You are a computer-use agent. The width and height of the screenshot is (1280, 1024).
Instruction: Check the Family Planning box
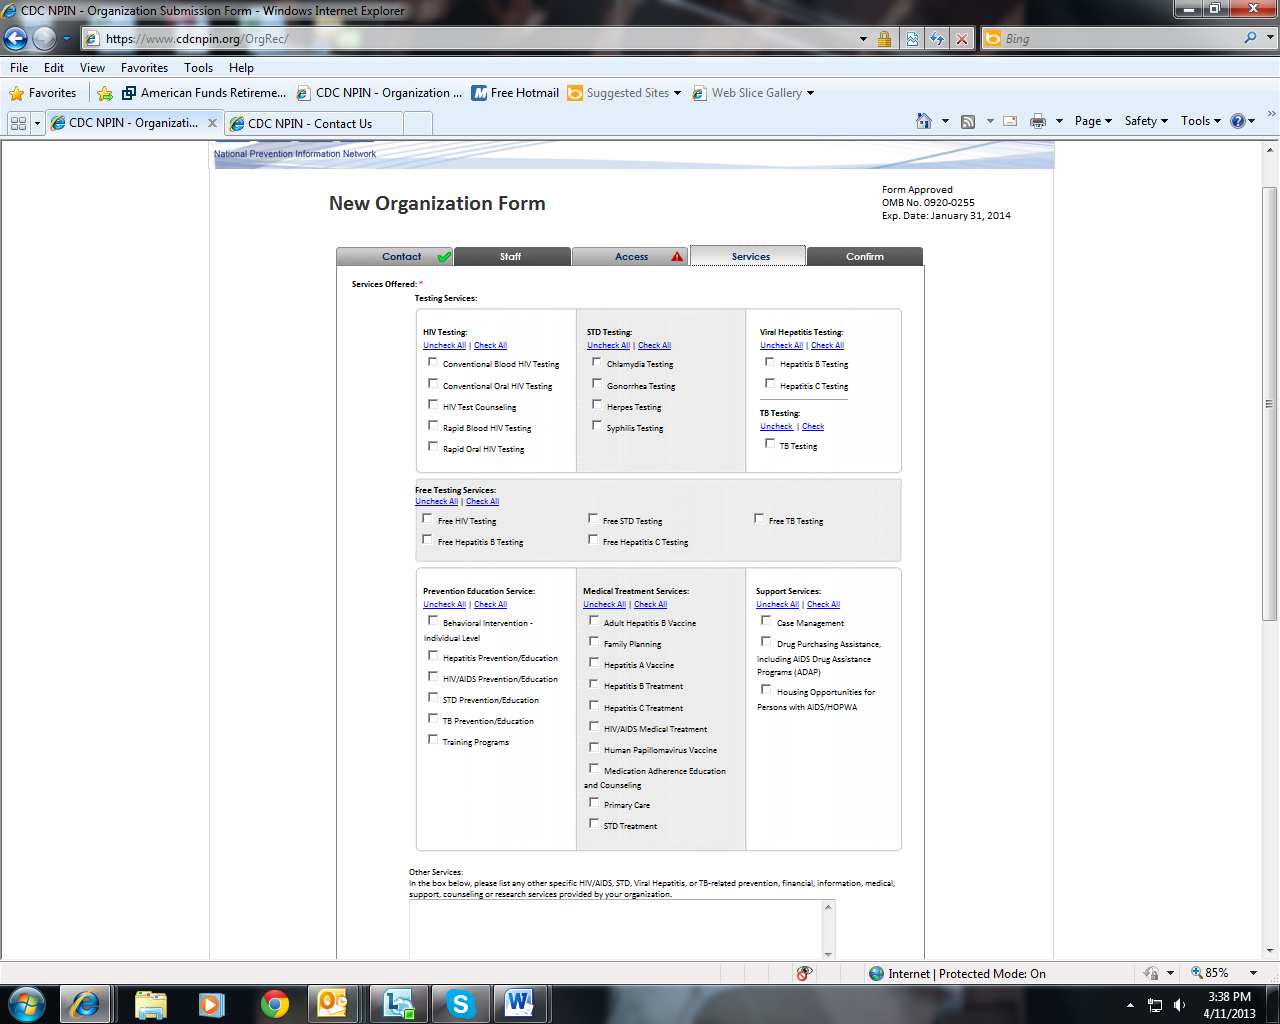(x=594, y=642)
